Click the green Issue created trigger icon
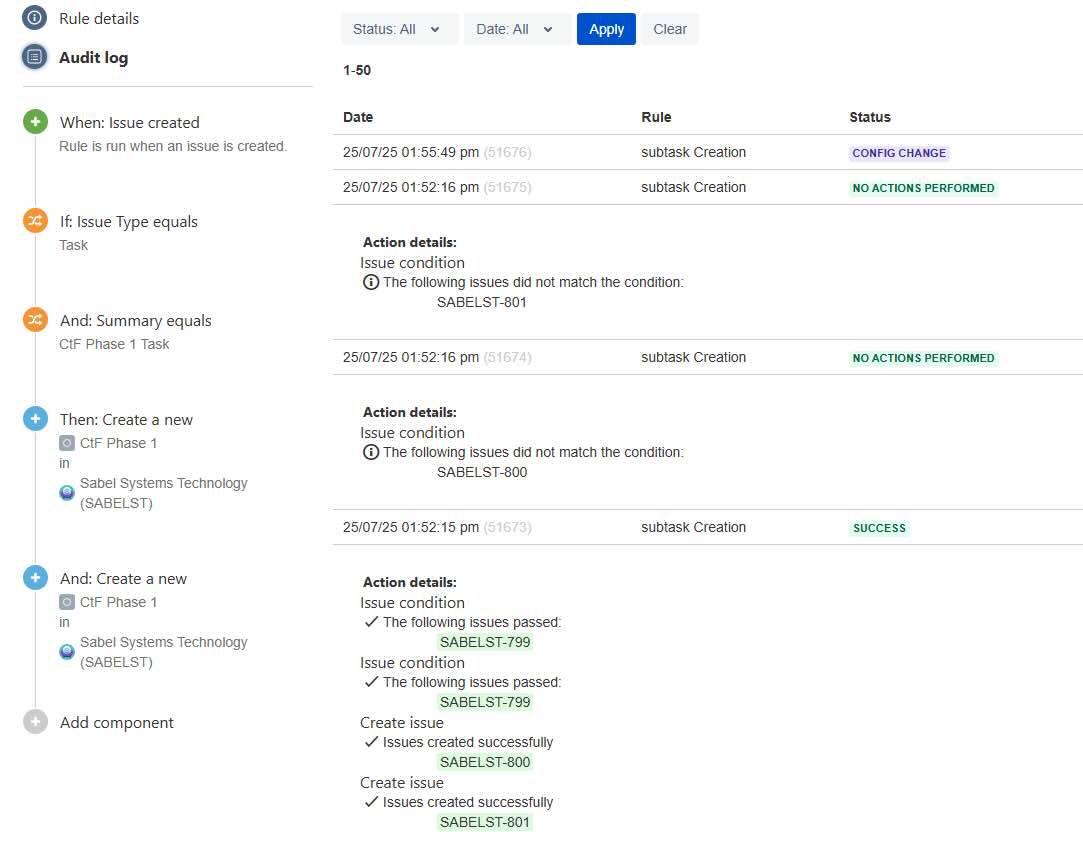This screenshot has height=858, width=1083. tap(35, 122)
